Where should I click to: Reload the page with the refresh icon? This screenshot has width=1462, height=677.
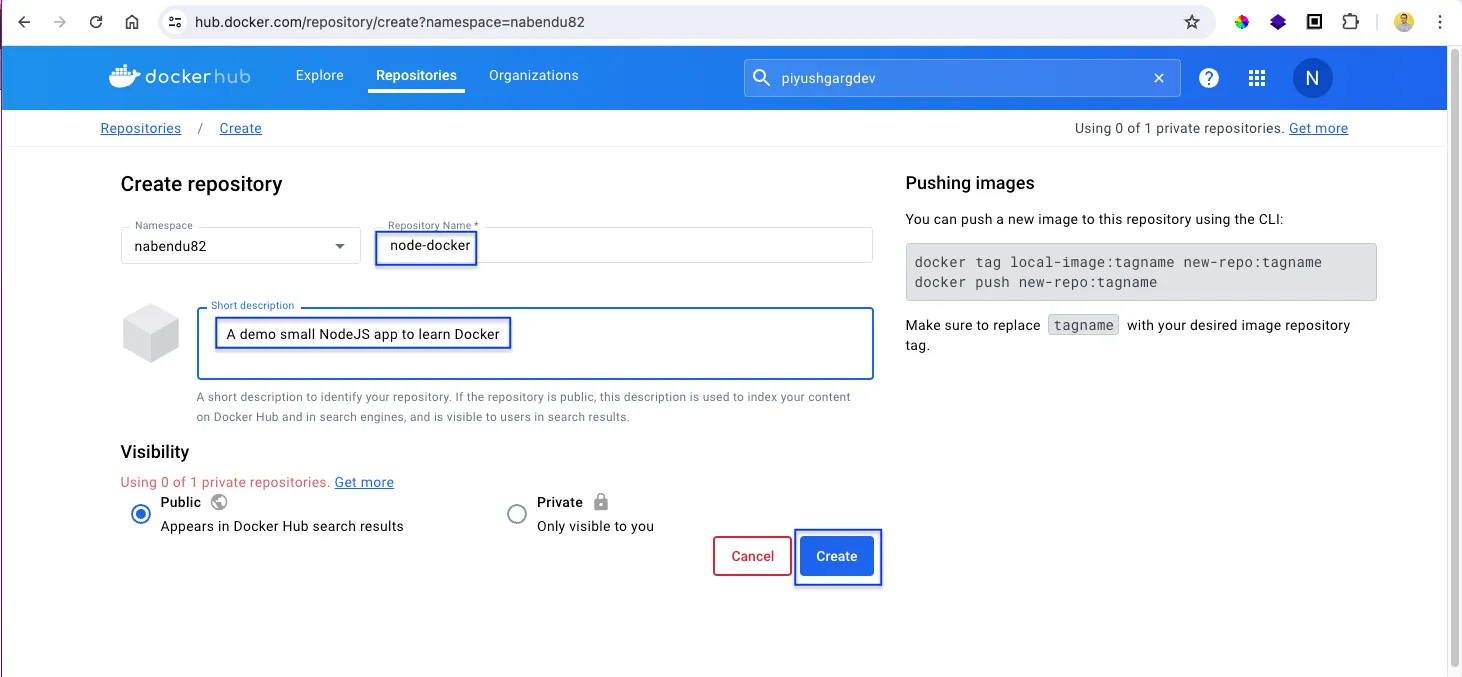click(x=96, y=22)
